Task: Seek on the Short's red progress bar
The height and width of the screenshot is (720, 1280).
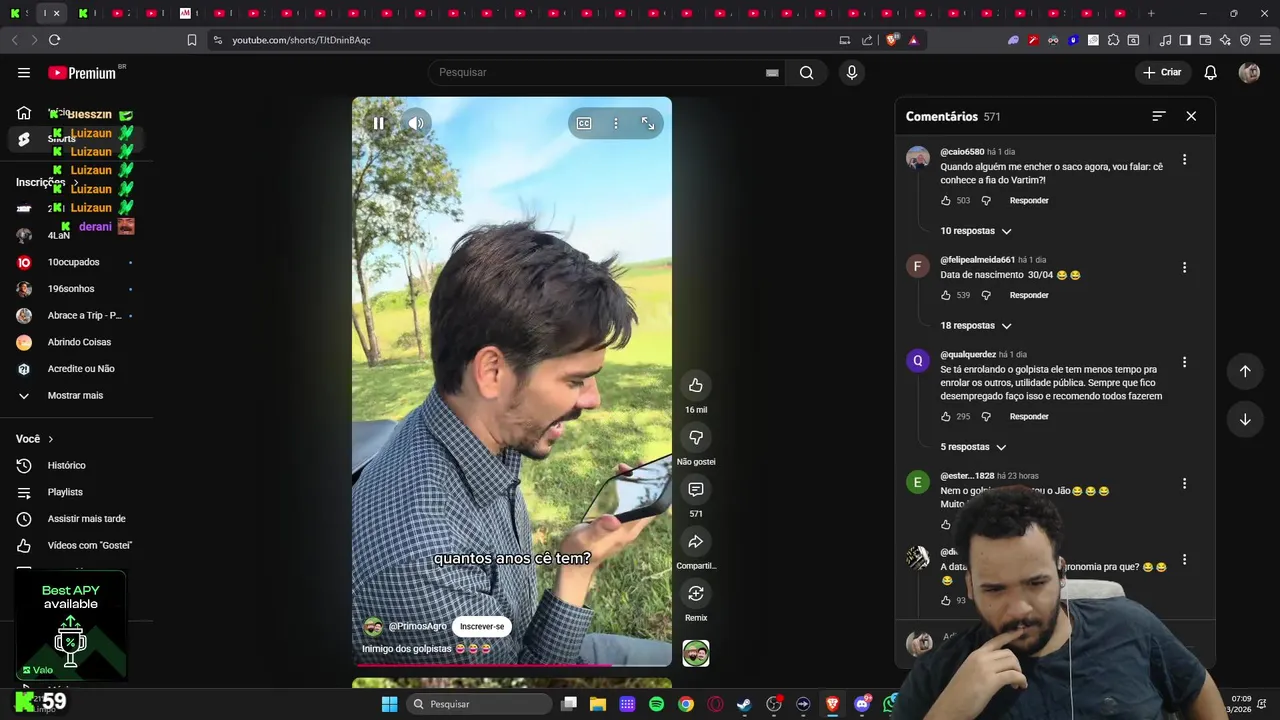Action: tap(512, 664)
